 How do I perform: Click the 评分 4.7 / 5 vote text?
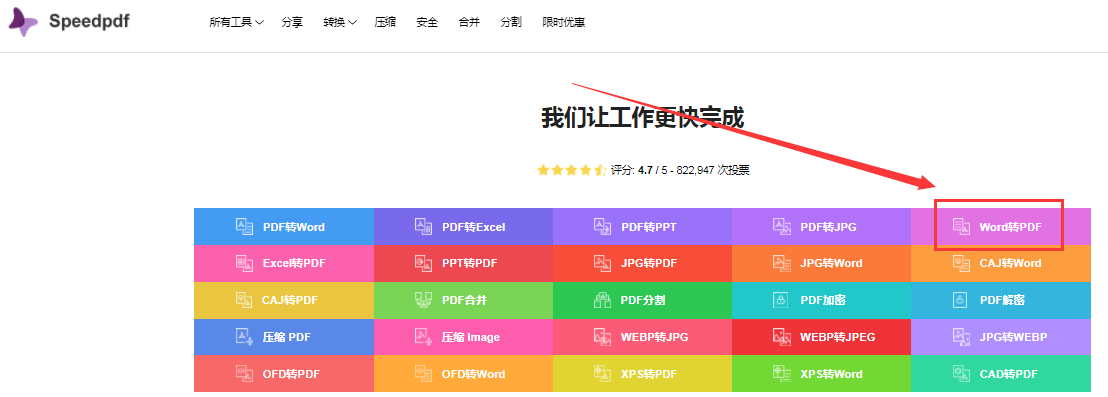(x=680, y=170)
